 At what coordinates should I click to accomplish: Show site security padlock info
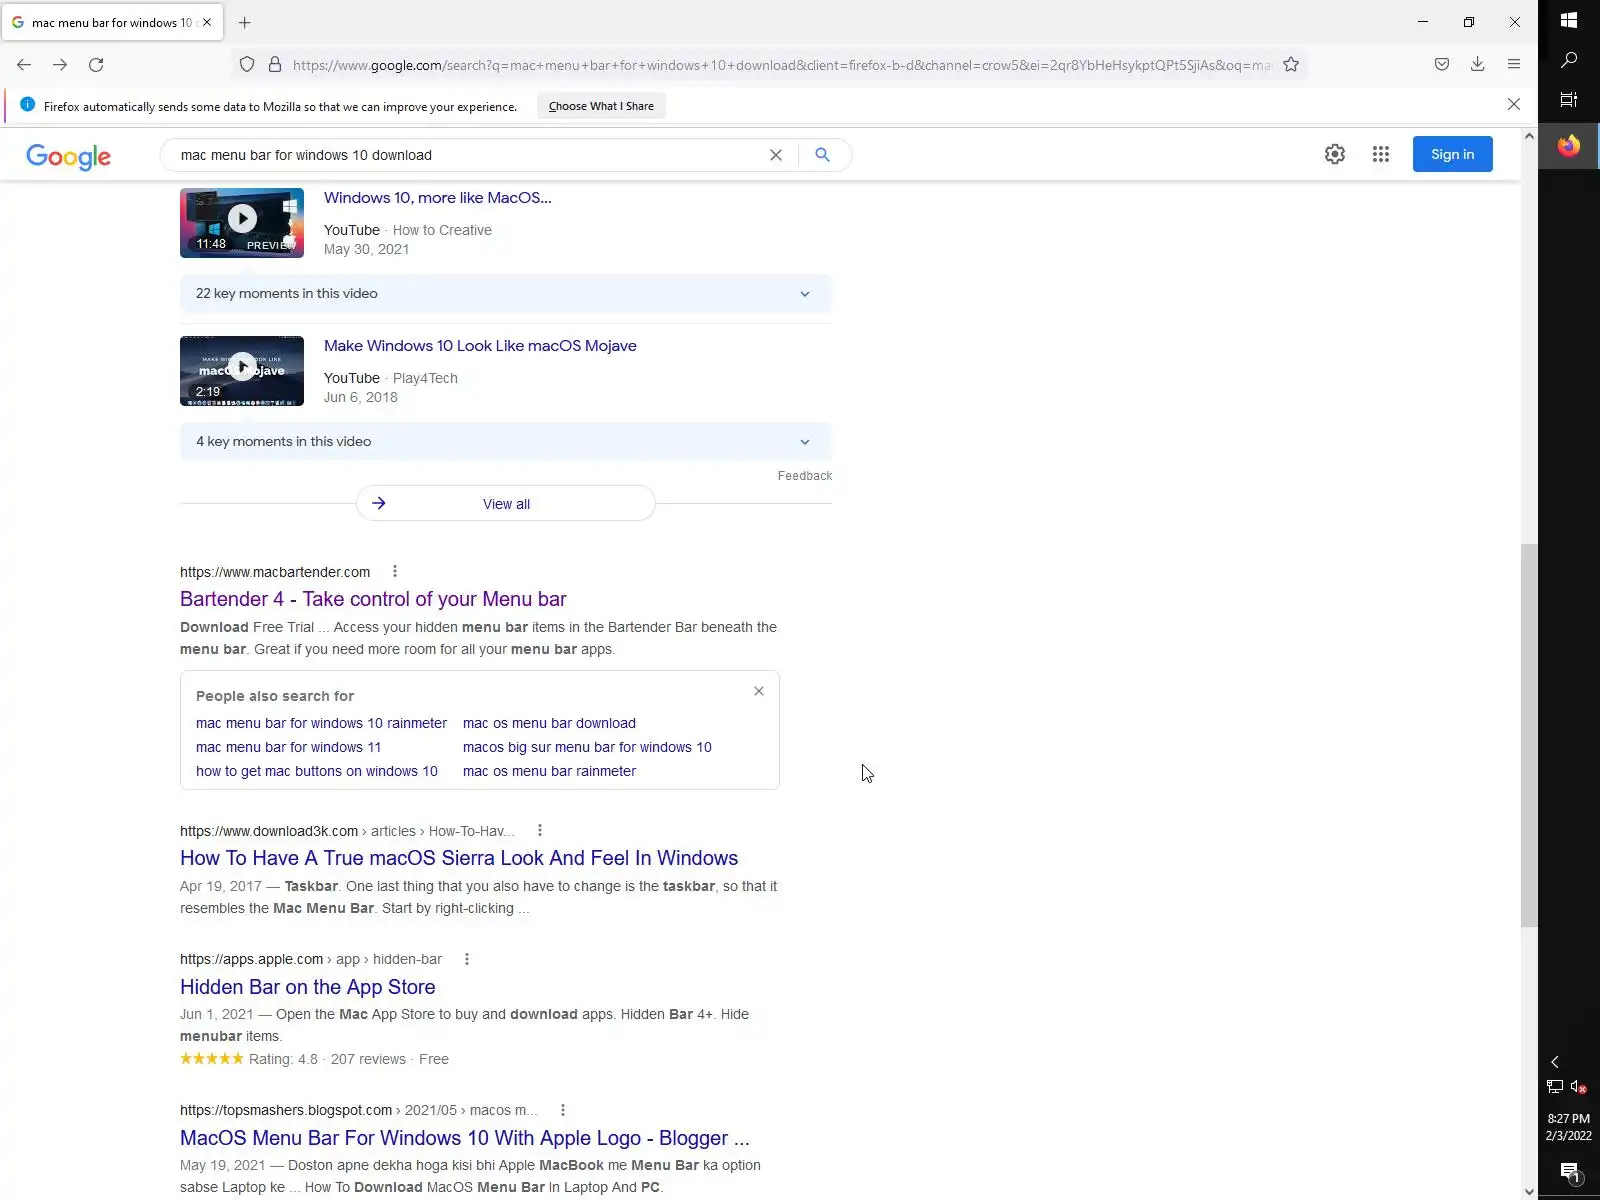[x=275, y=65]
